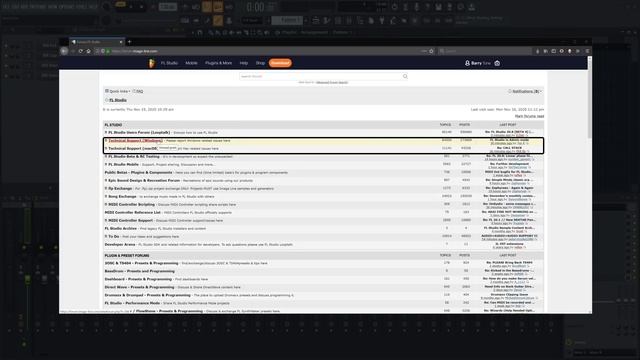640x360 pixels.
Task: Open the FL Studio Mobile forum
Action: [x=123, y=164]
